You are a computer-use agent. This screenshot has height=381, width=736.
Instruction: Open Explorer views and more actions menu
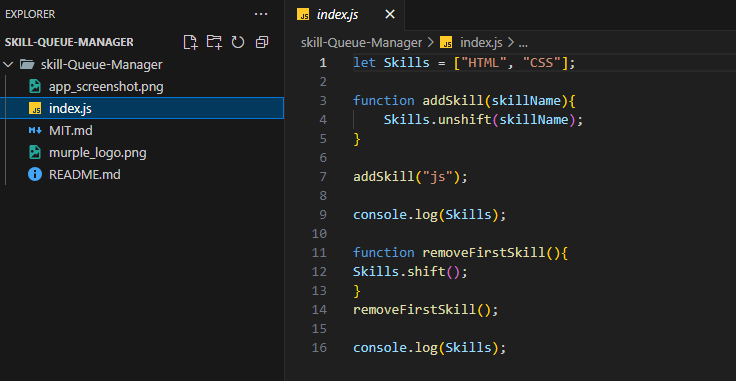click(261, 14)
